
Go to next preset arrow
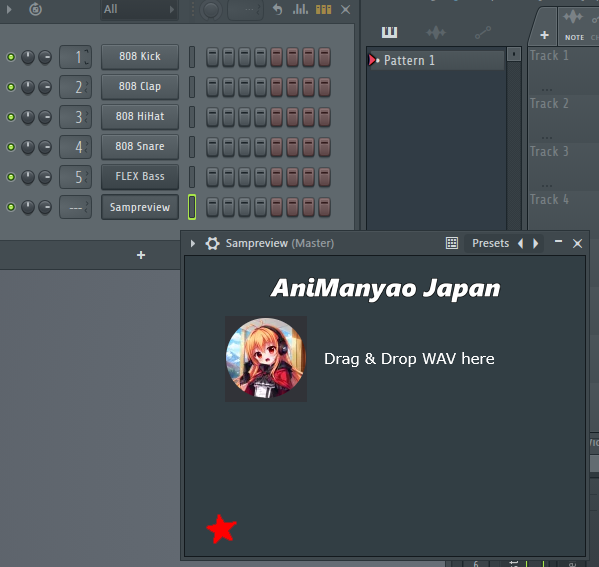(536, 243)
